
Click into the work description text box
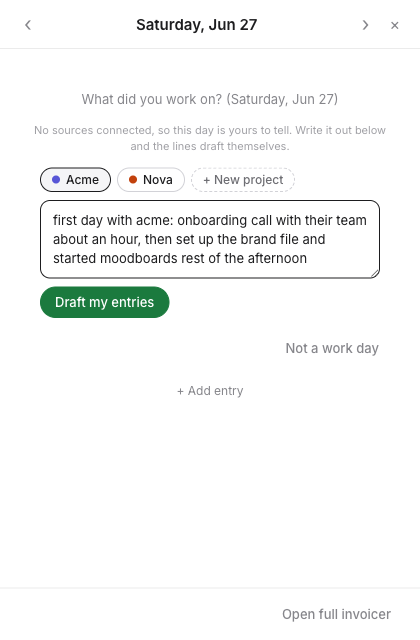pos(210,239)
